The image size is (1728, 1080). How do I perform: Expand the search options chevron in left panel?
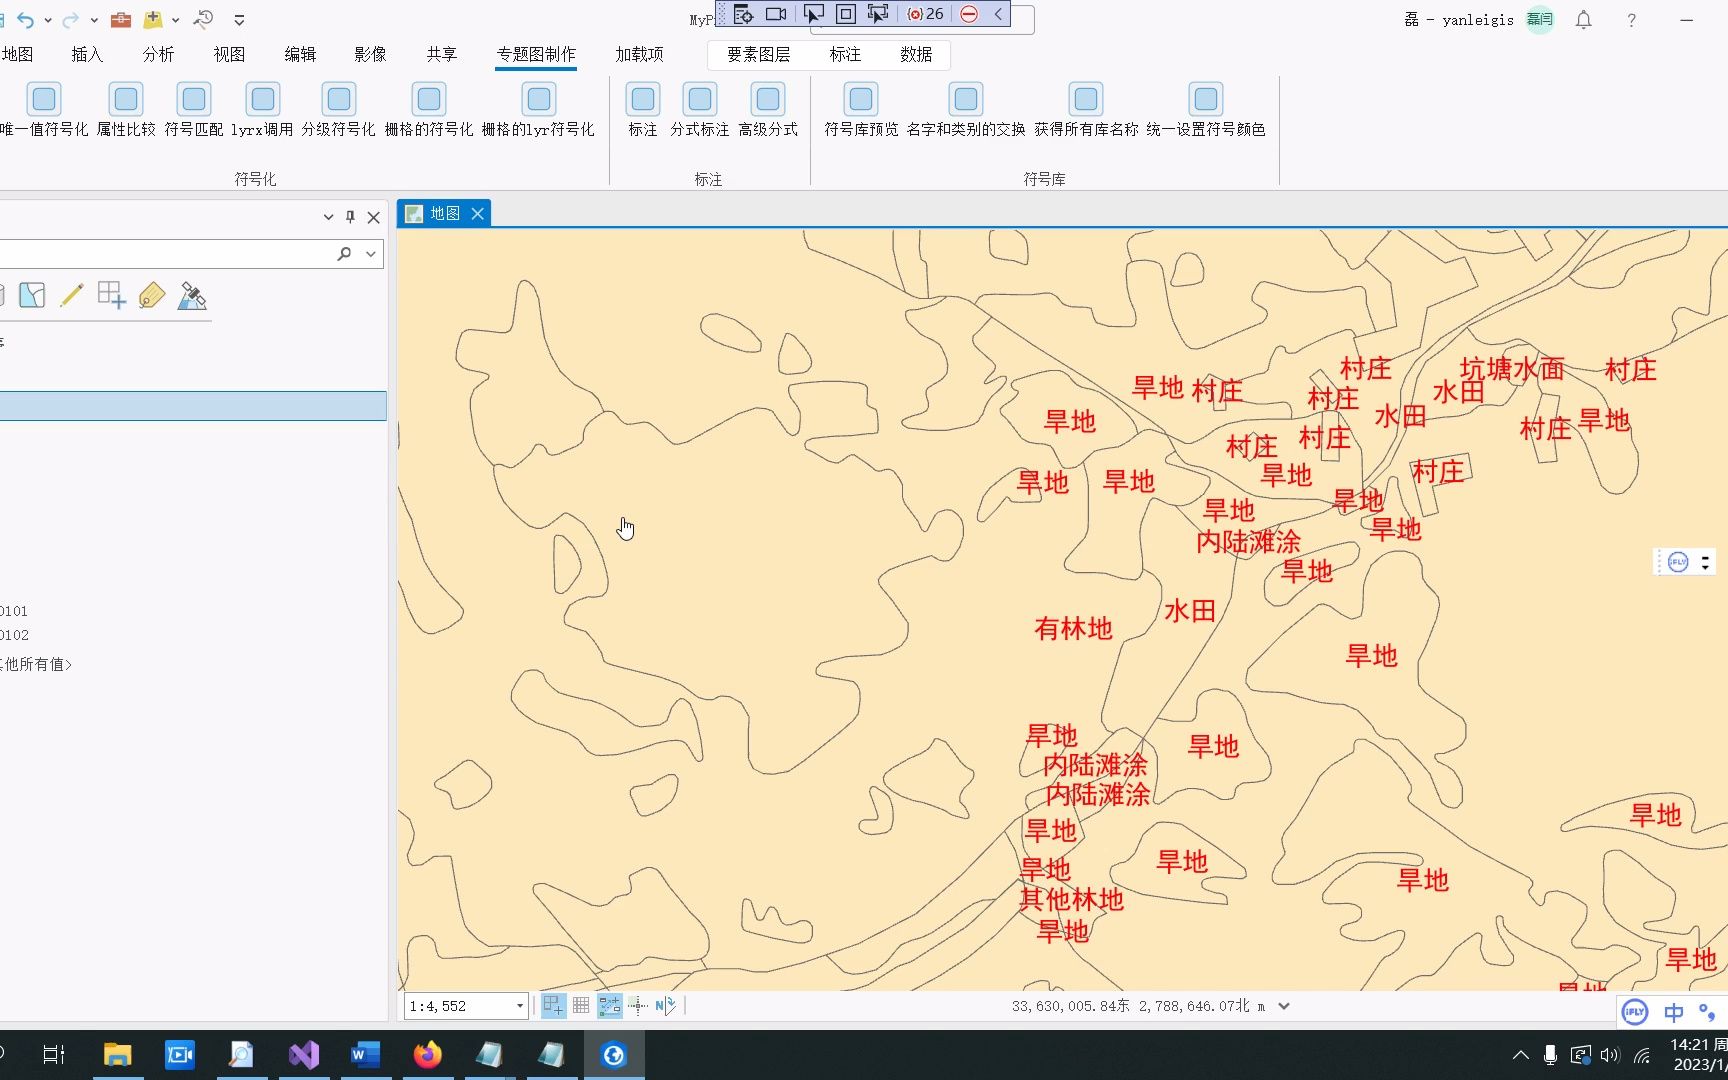369,253
